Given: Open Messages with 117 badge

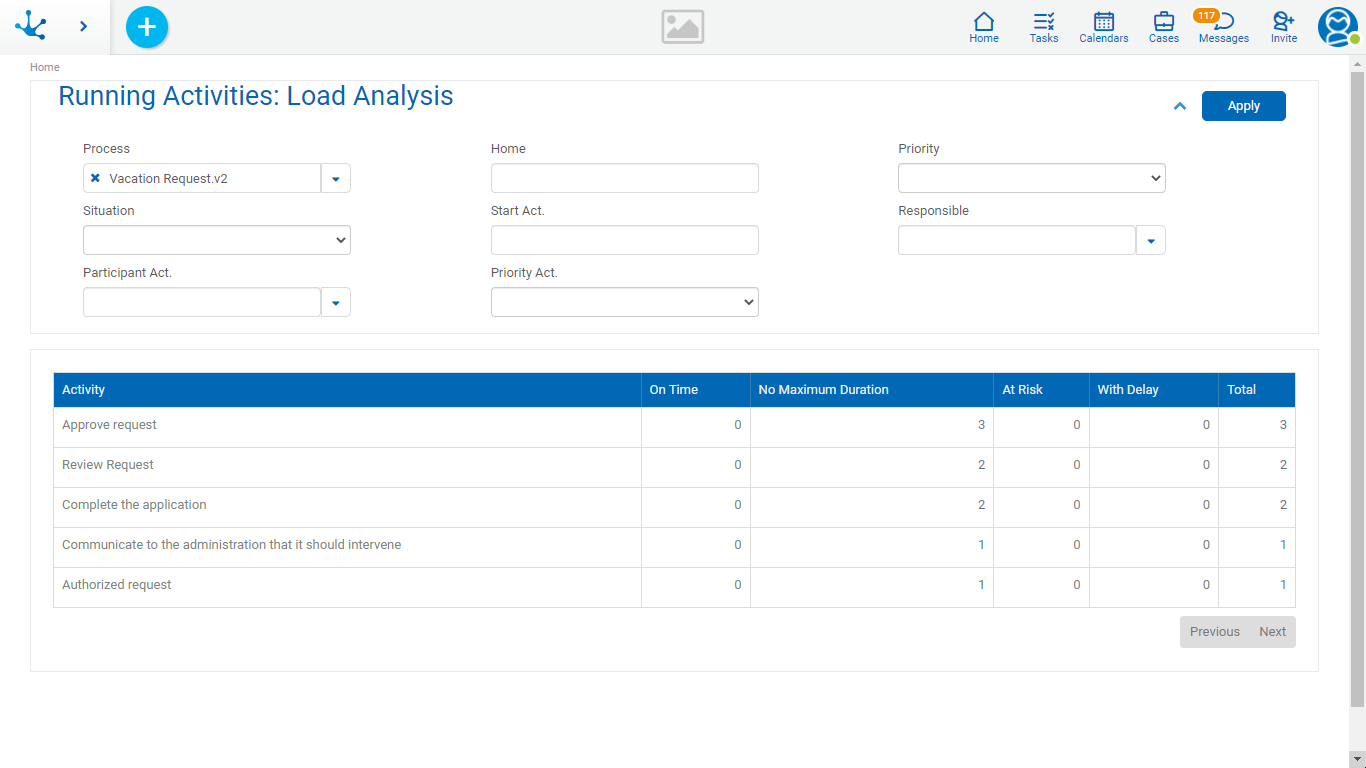Looking at the screenshot, I should (x=1223, y=27).
